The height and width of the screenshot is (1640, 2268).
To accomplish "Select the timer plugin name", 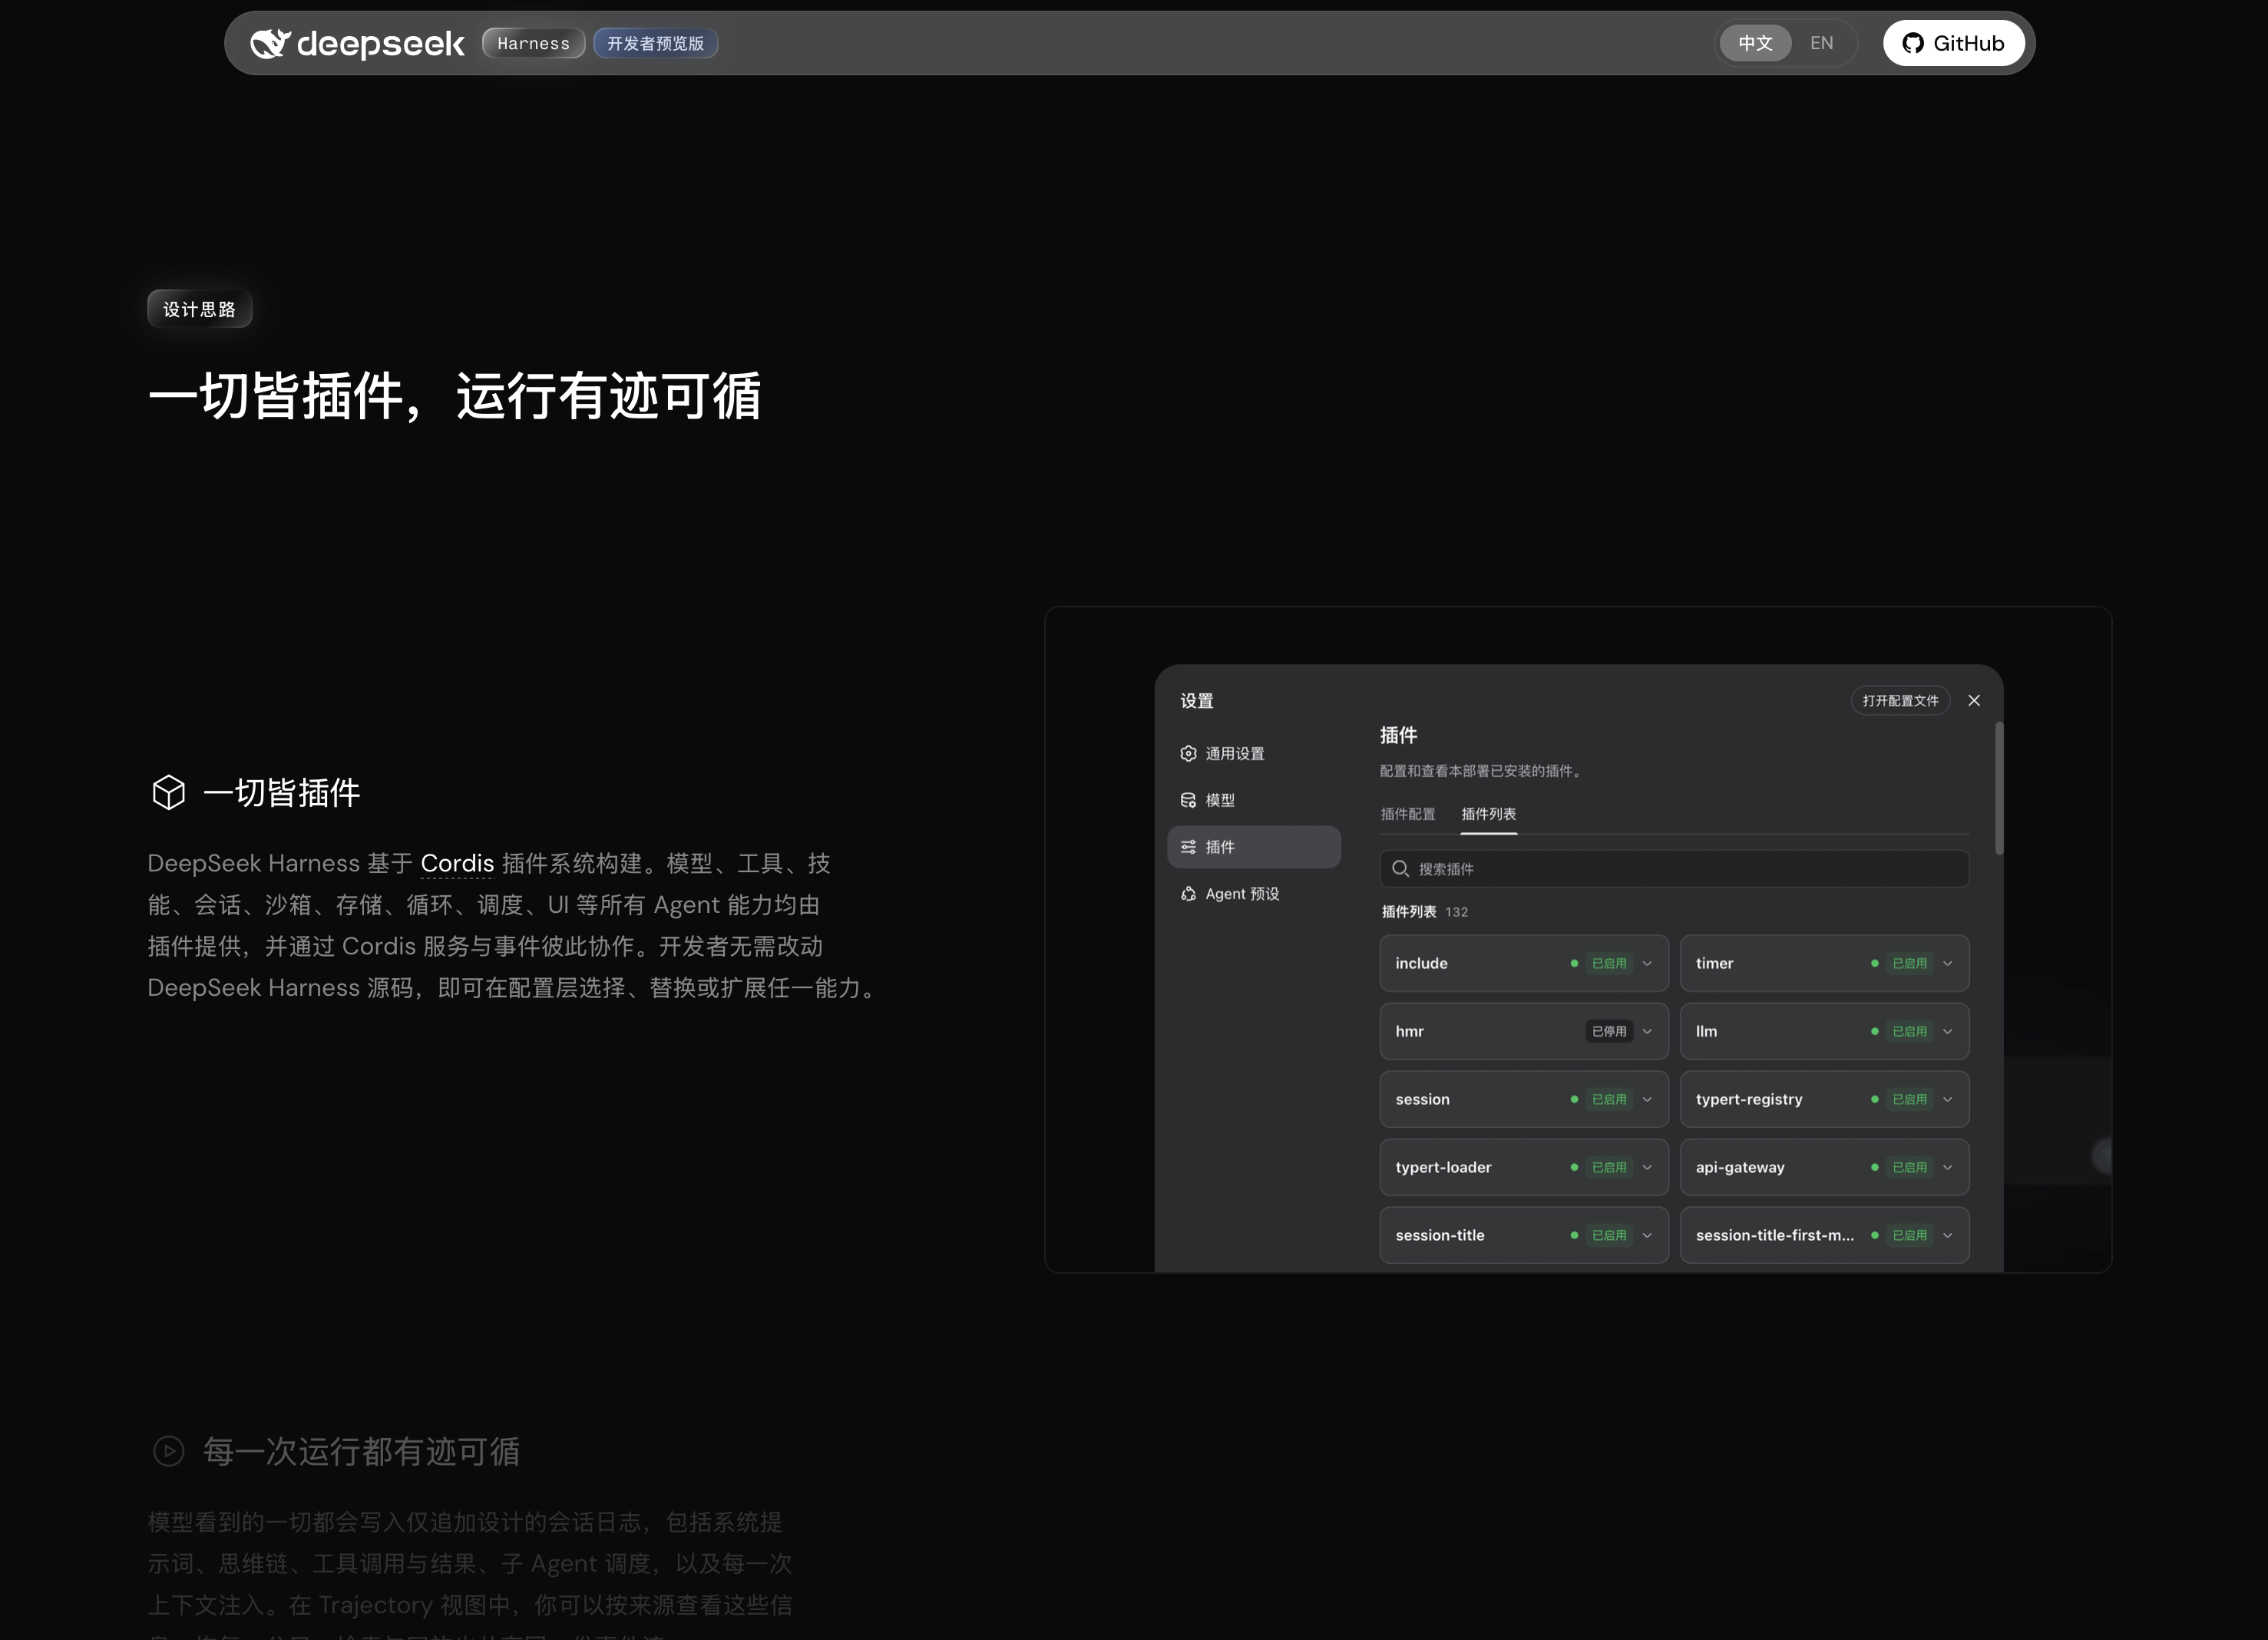I will 1714,963.
